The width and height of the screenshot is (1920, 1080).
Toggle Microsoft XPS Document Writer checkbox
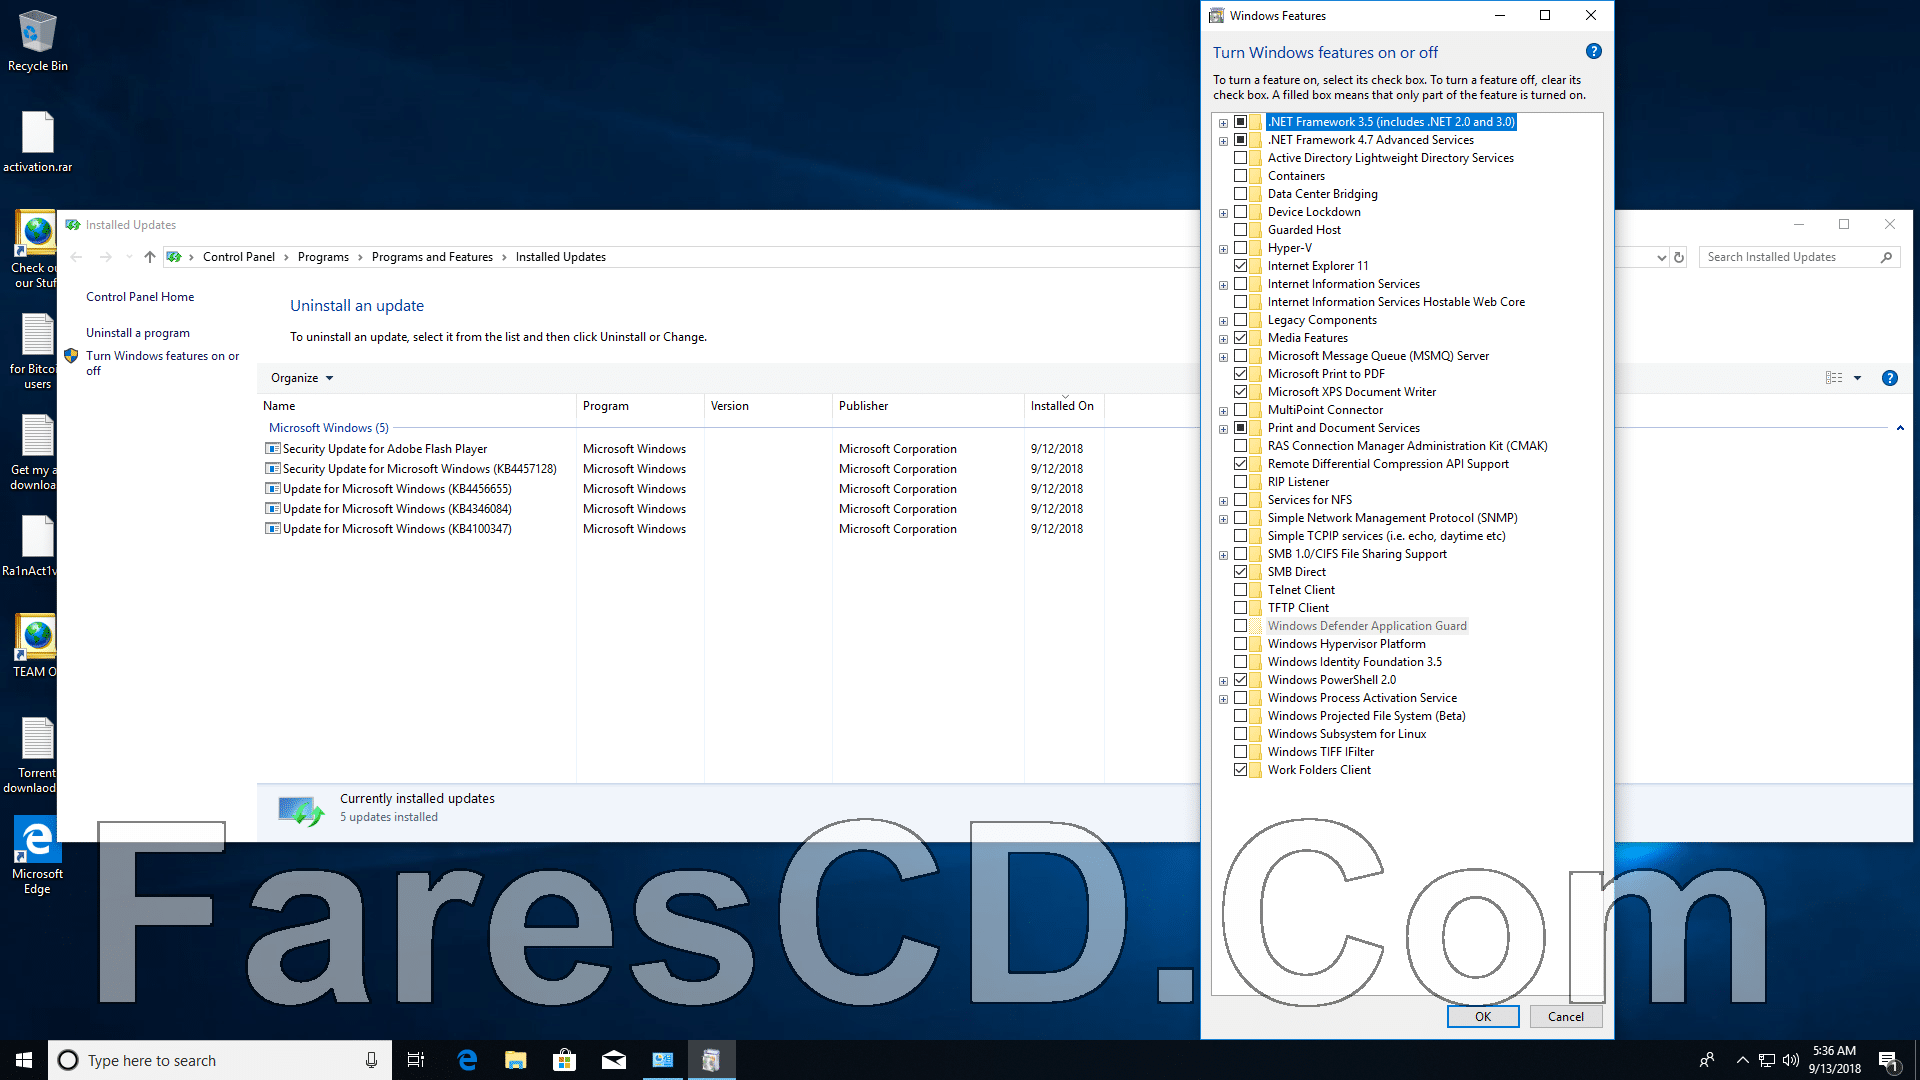click(1240, 392)
